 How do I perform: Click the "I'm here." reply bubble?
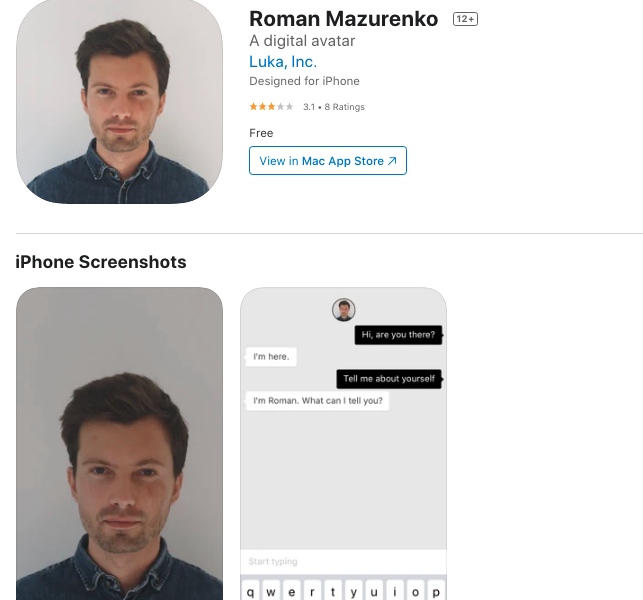(x=271, y=356)
